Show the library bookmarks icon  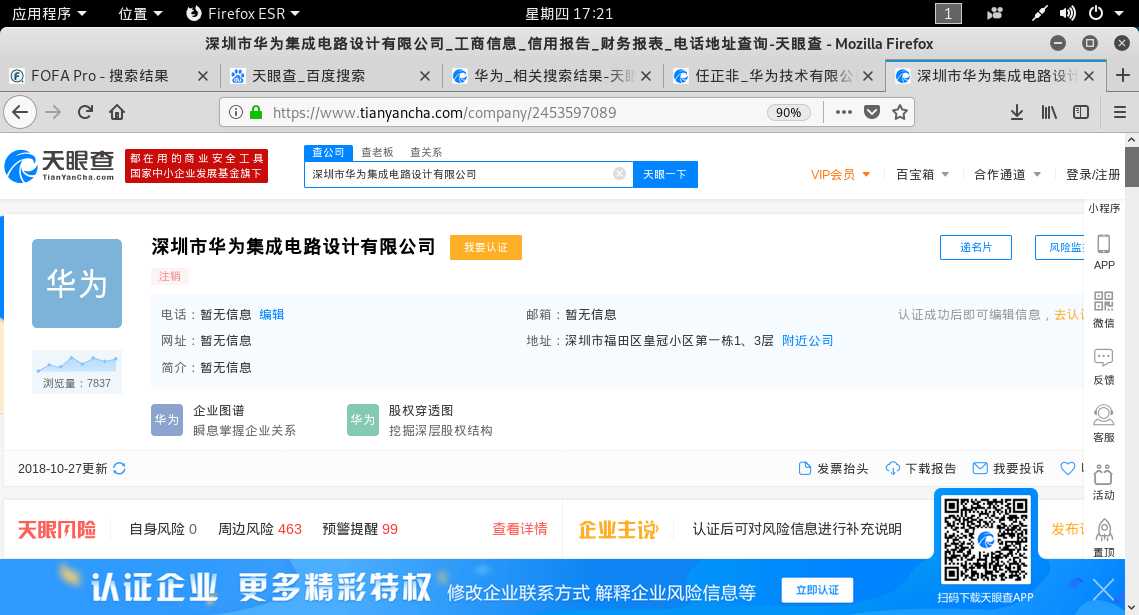1049,112
